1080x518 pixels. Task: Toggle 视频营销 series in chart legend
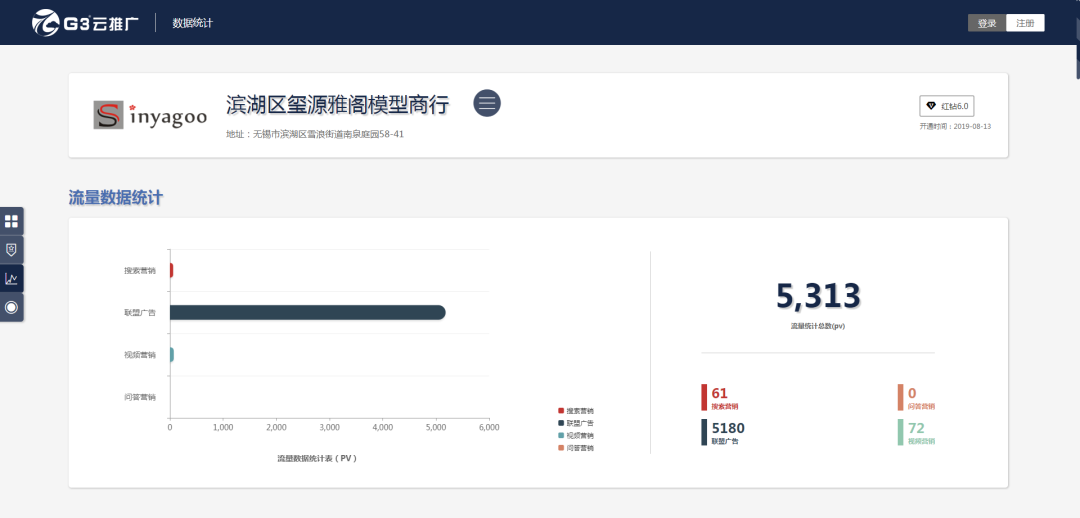tap(574, 435)
